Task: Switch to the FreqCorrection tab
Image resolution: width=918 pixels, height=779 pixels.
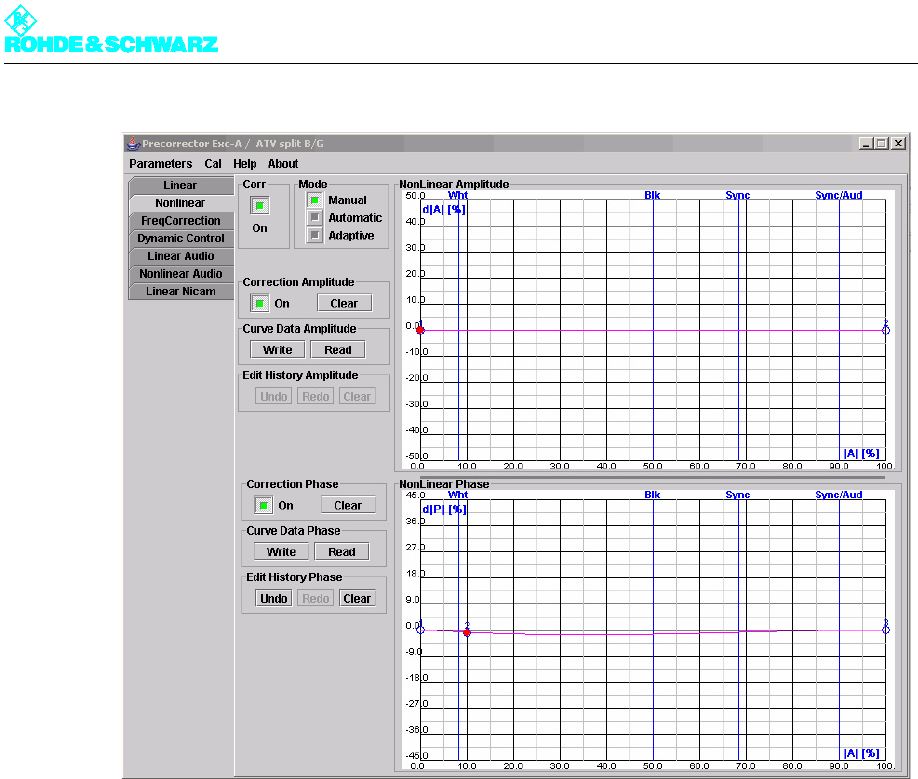Action: tap(180, 221)
